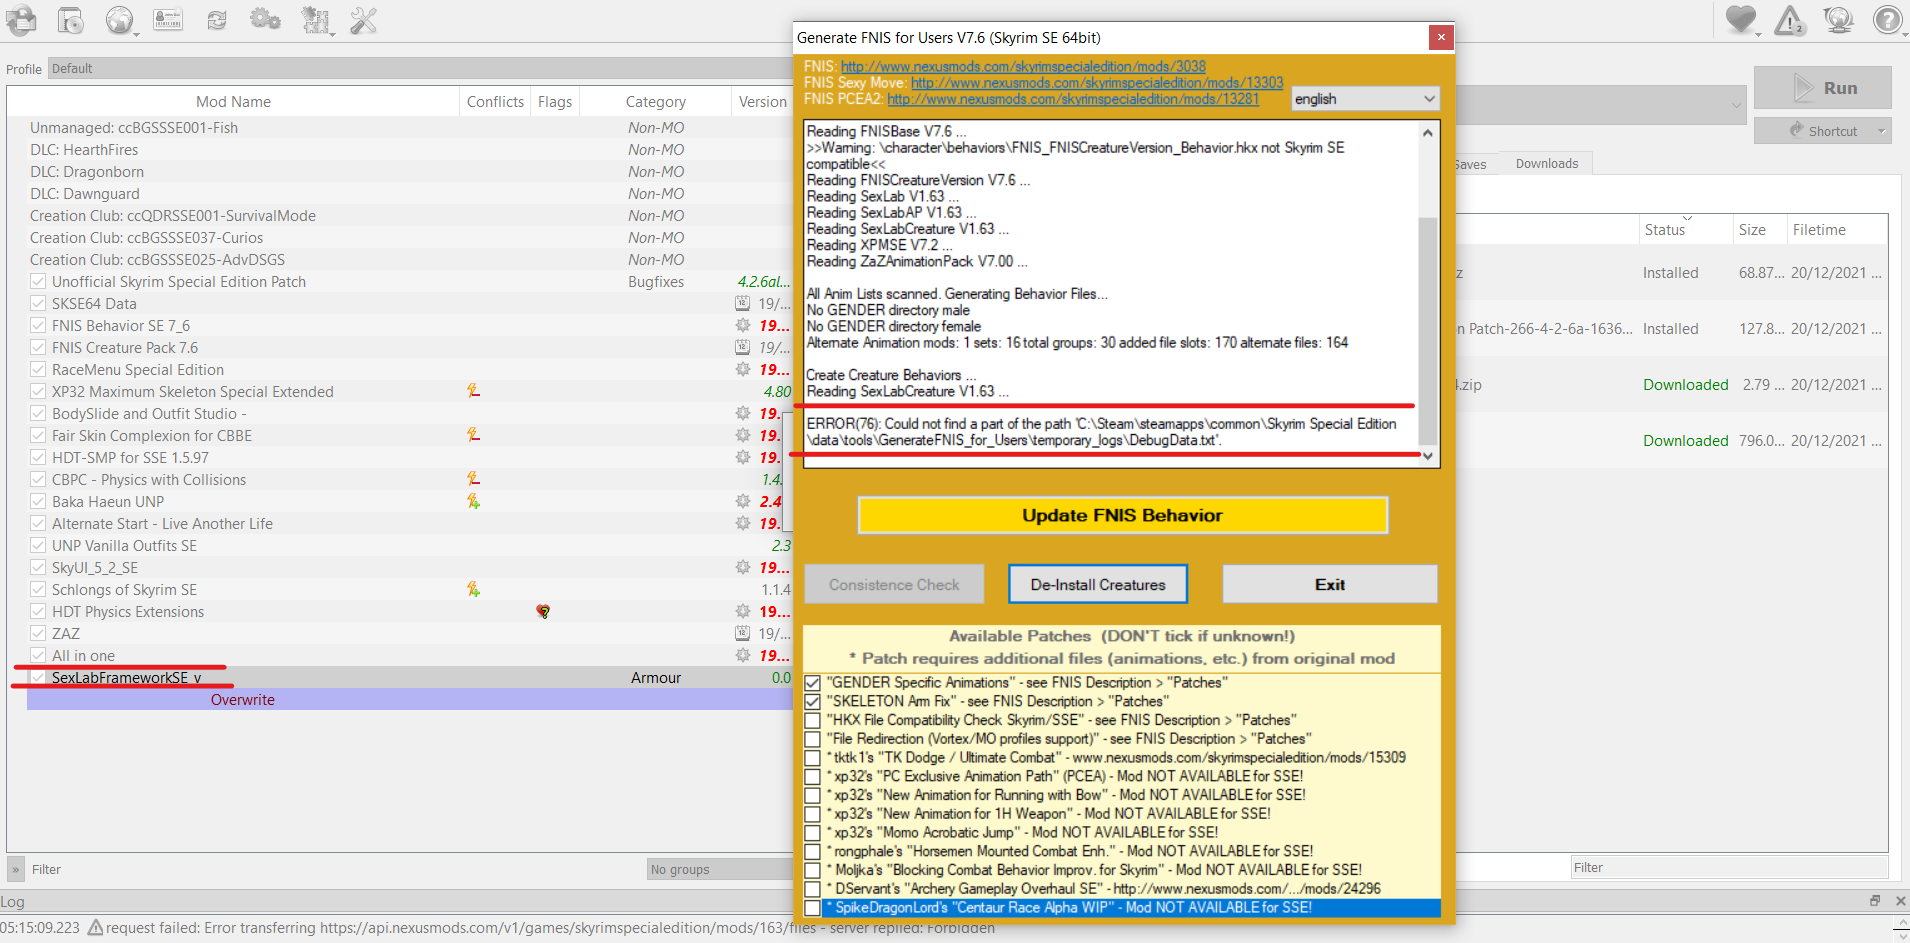The height and width of the screenshot is (943, 1910).
Task: Click the version icon on SKSE64 Data row
Action: point(743,303)
